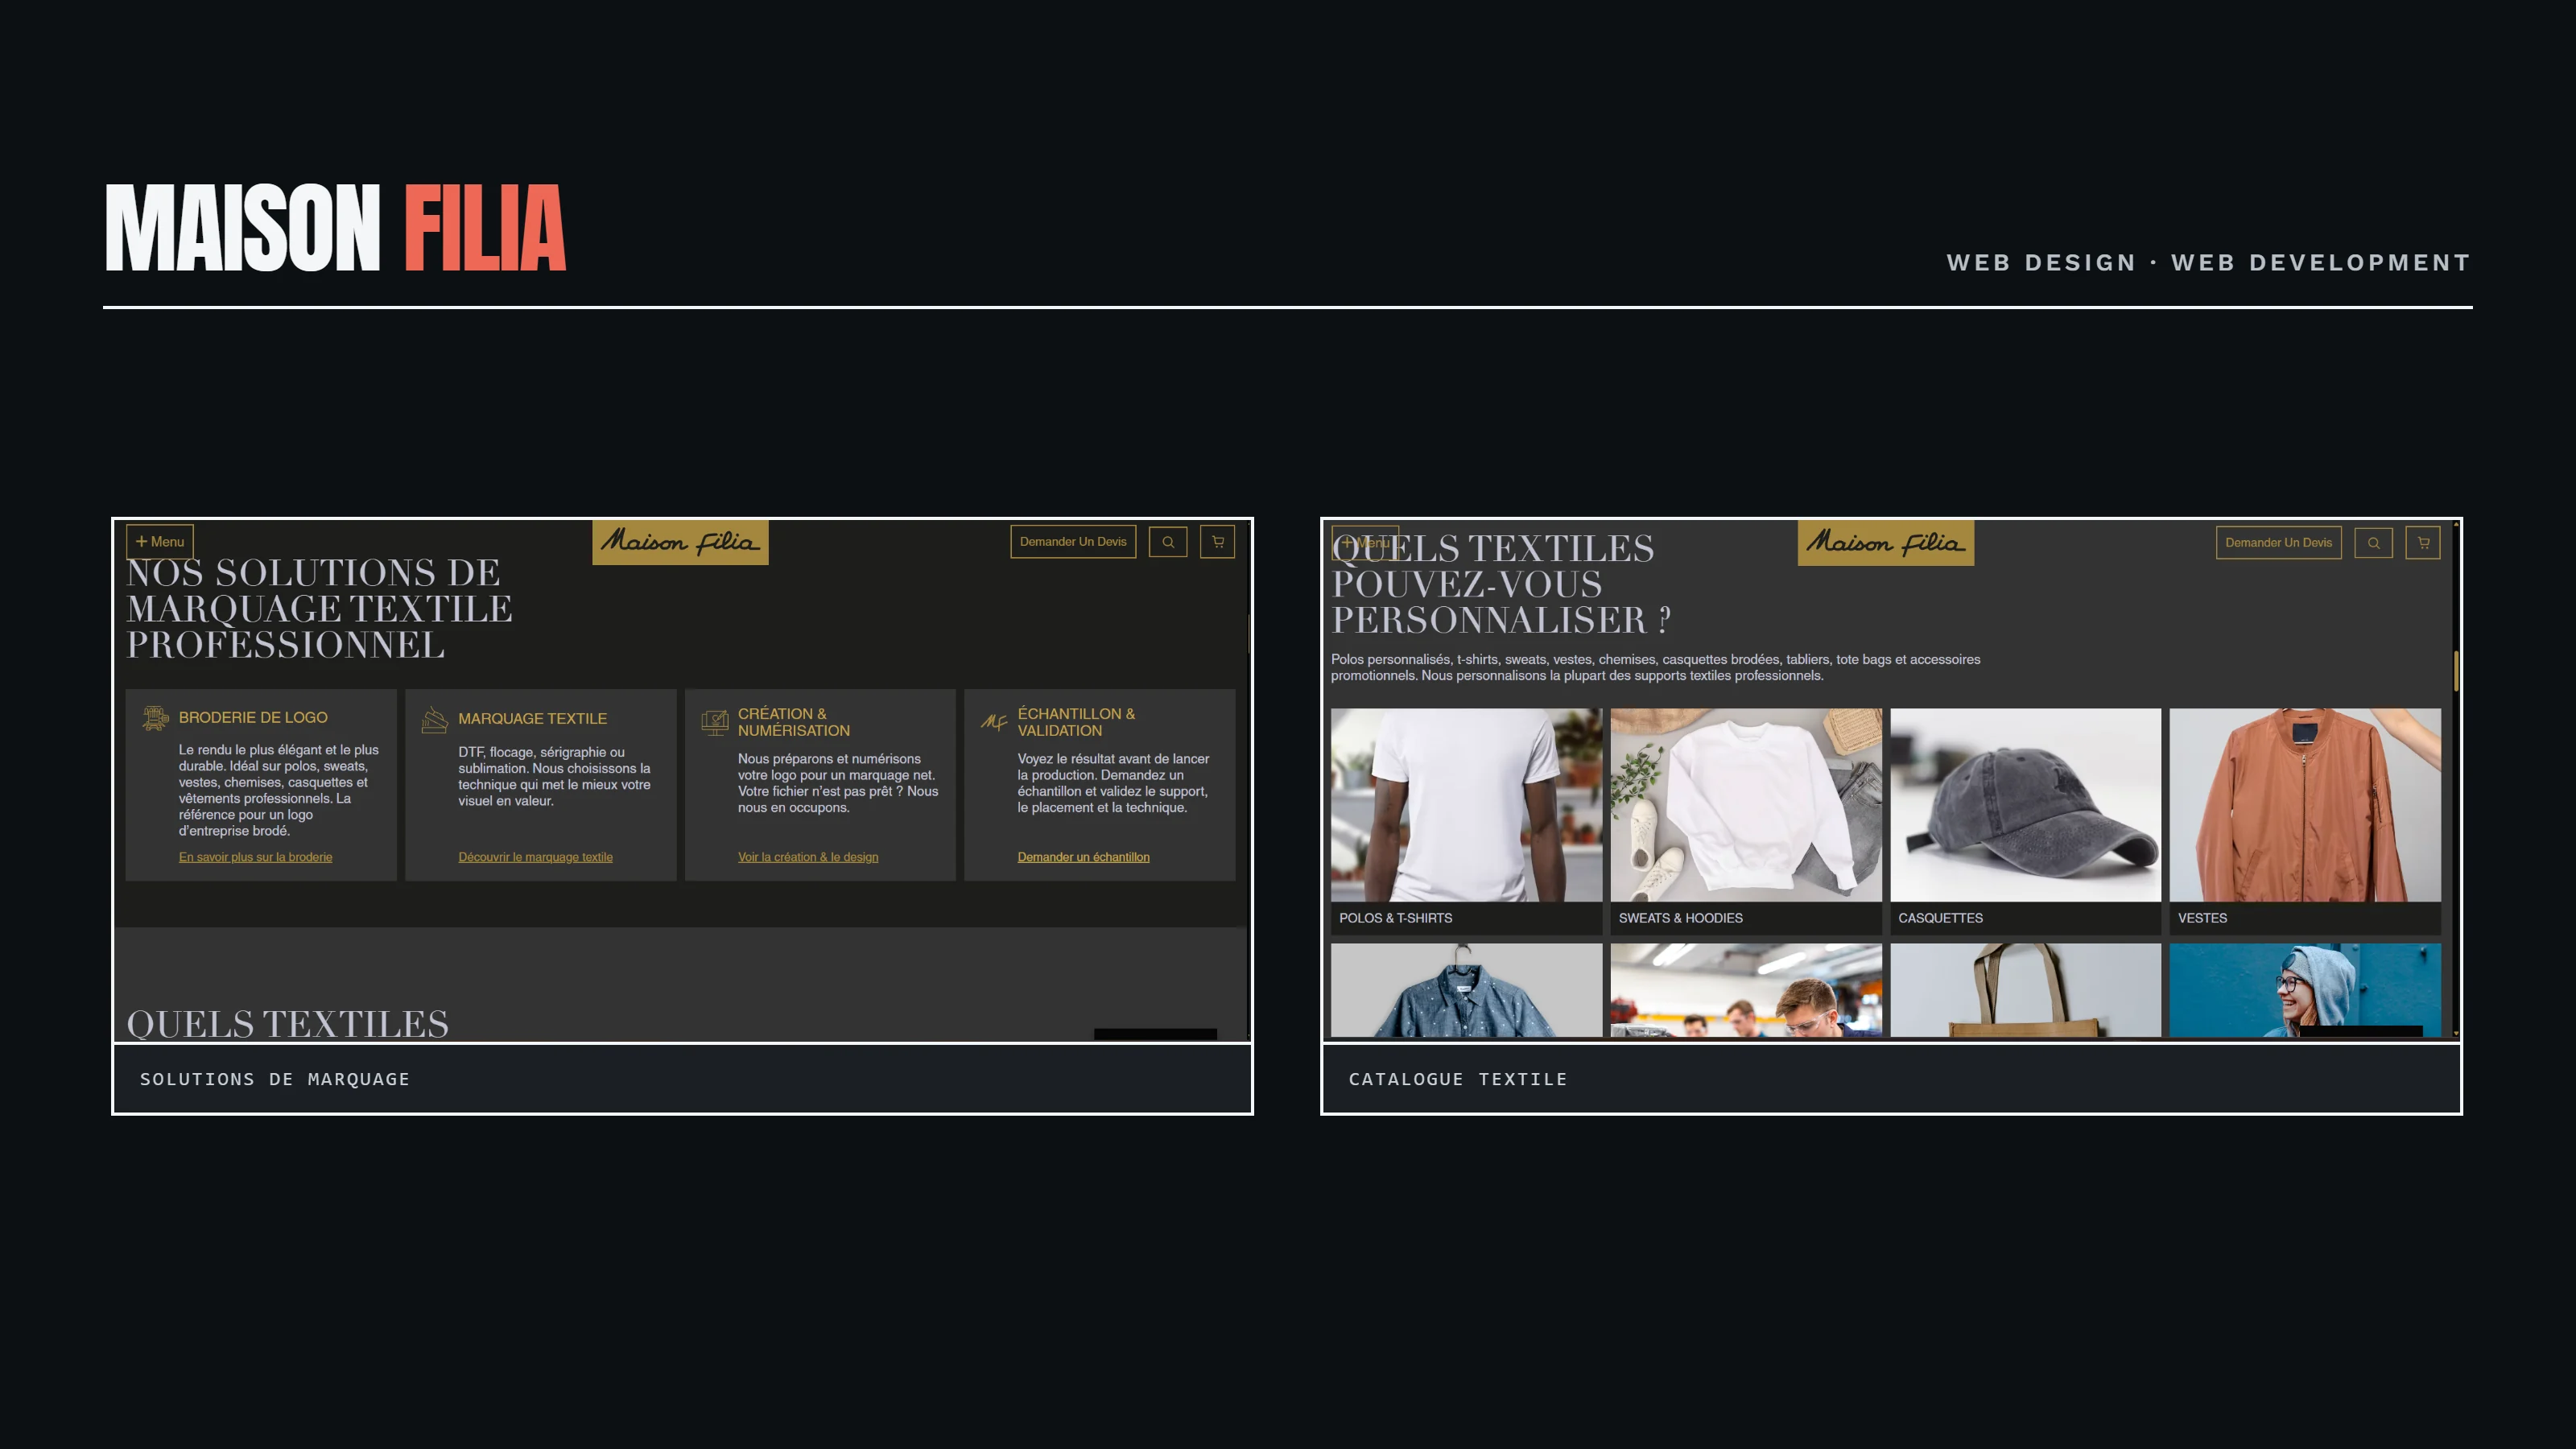Click Maison Filia logo in left screenshot
2576x1449 pixels.
coord(680,542)
